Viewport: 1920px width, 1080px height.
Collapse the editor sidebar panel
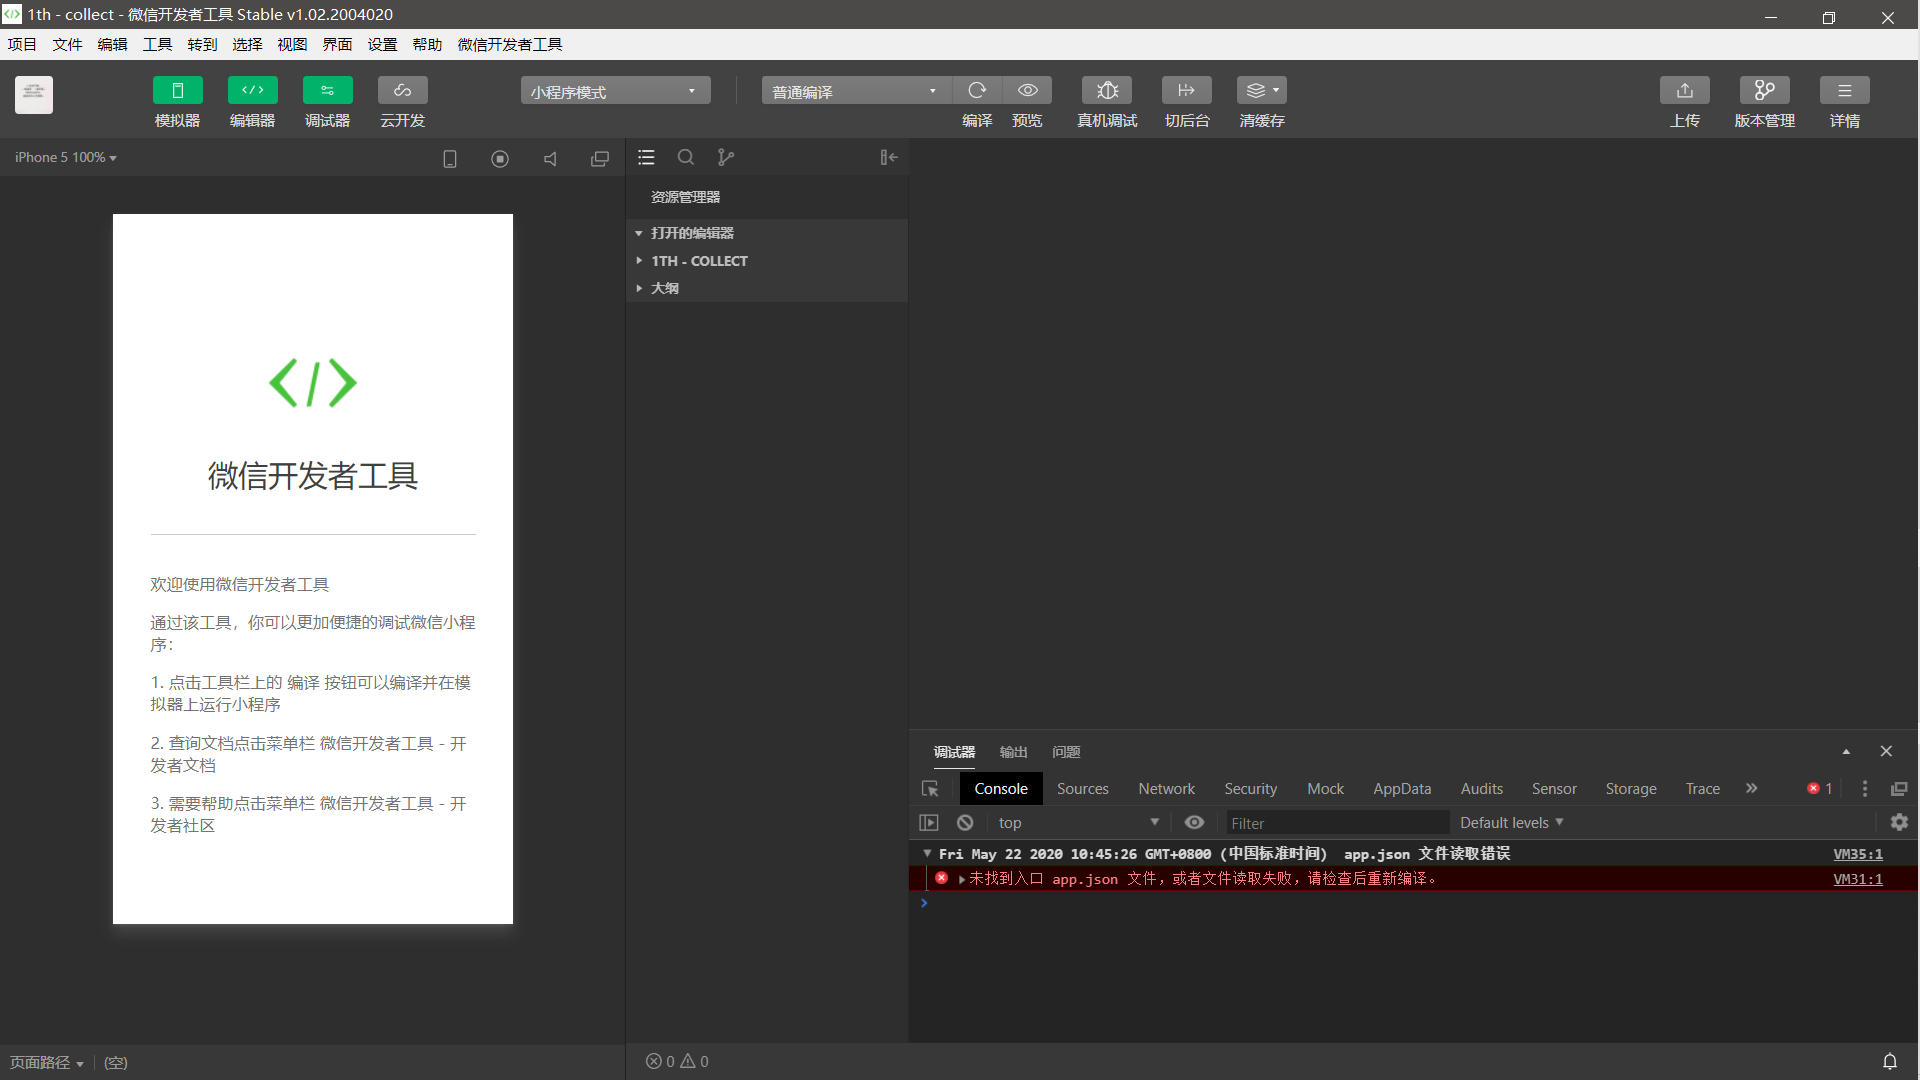(889, 158)
